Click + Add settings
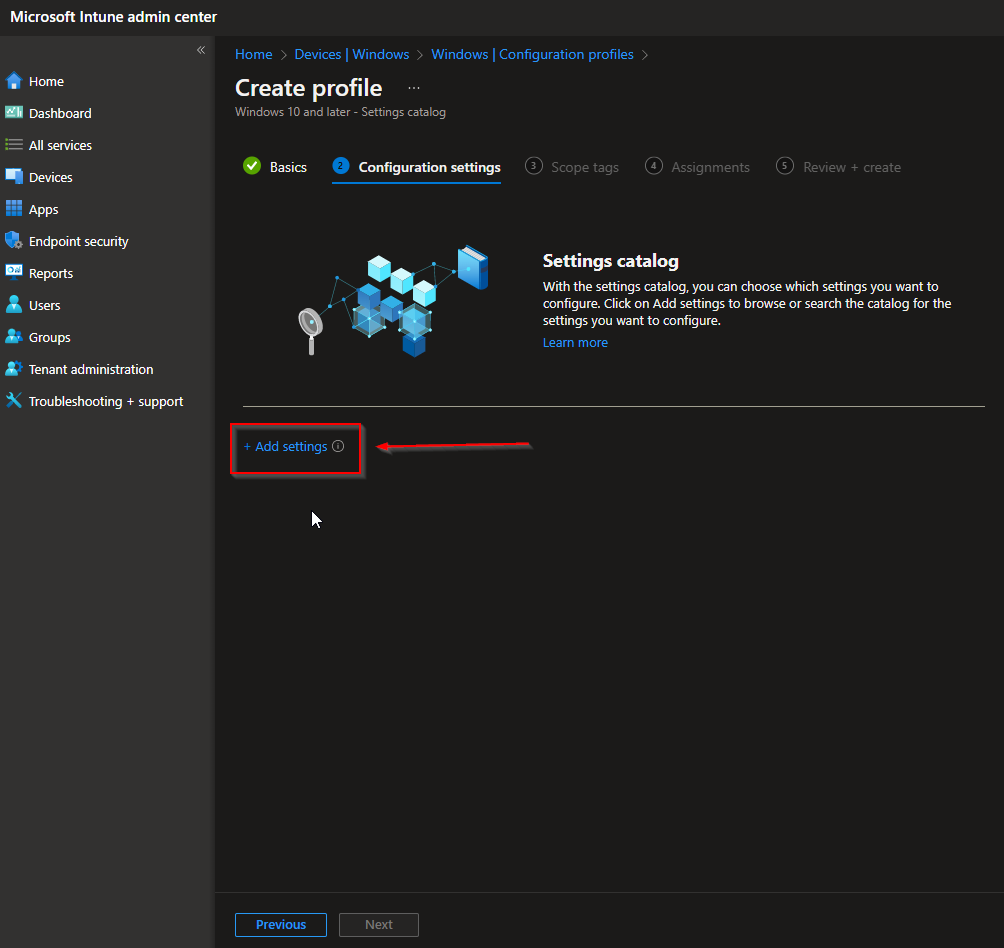 point(286,446)
